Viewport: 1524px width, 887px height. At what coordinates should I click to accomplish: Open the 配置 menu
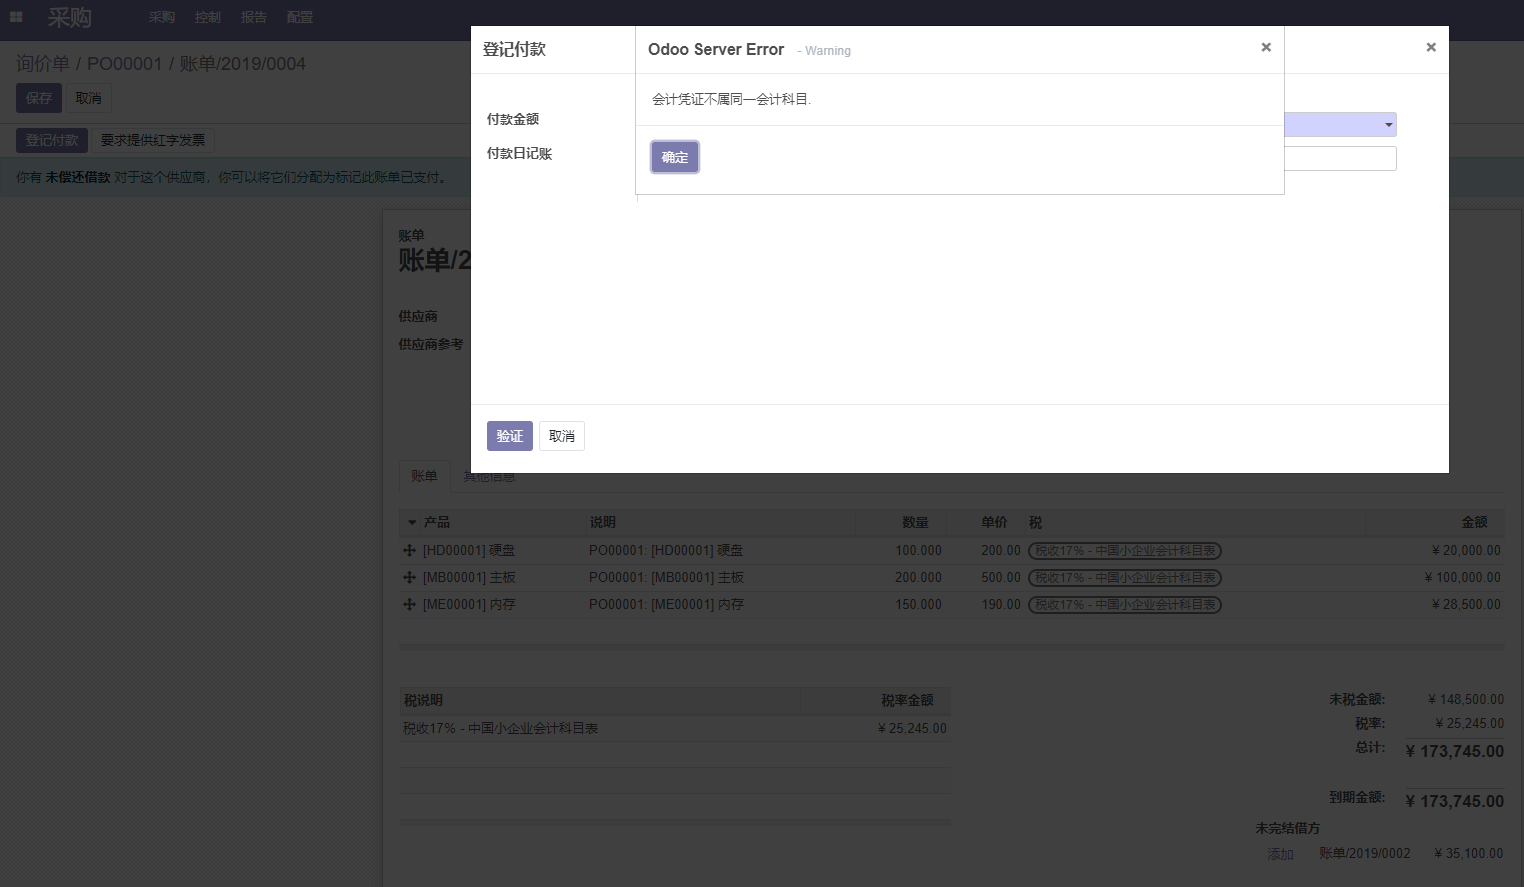click(x=300, y=17)
